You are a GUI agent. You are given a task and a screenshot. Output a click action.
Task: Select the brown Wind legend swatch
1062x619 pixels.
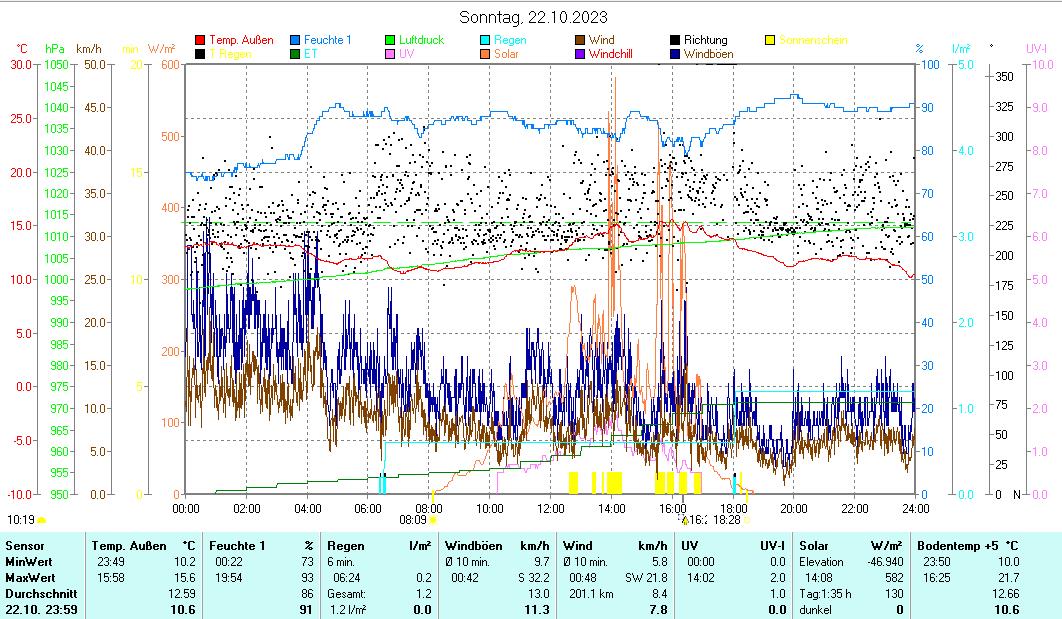coord(580,41)
